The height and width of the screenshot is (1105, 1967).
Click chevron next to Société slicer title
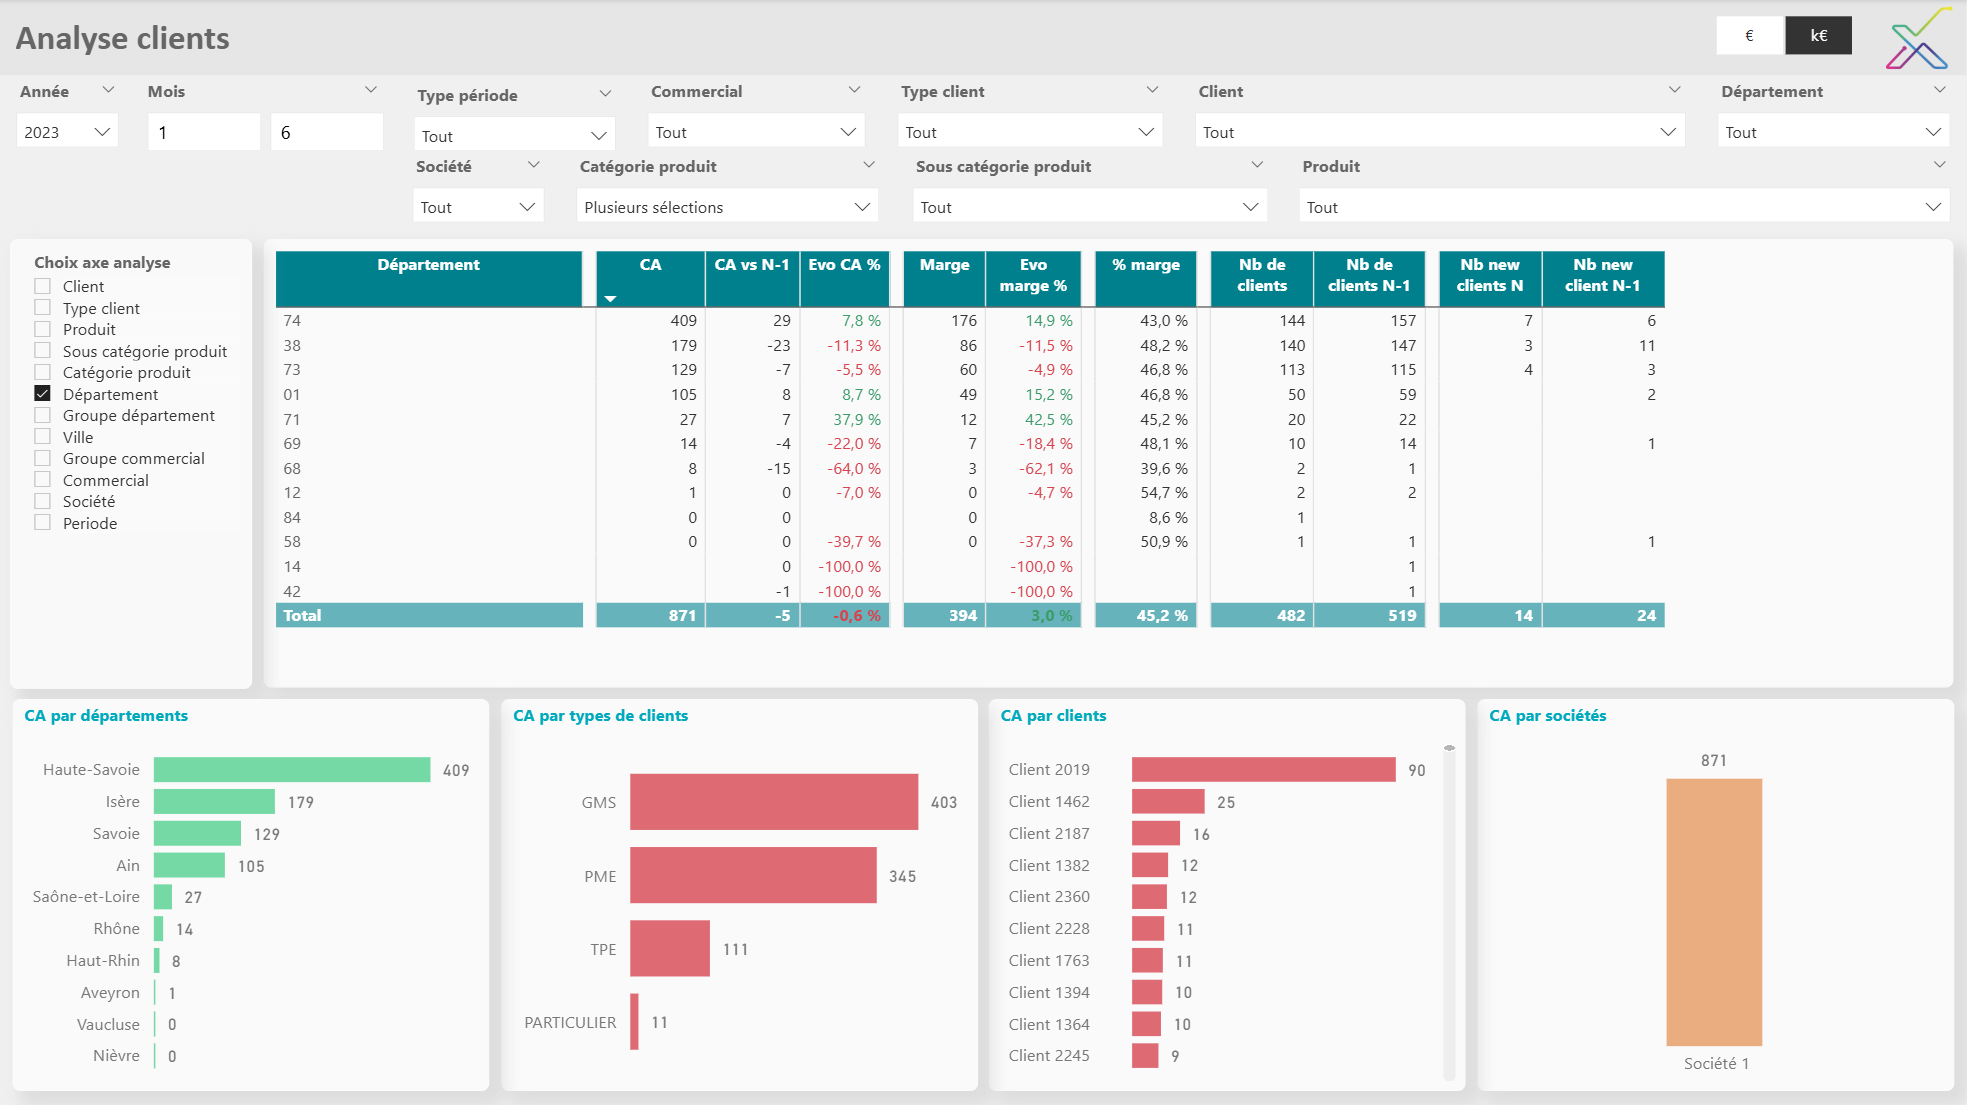point(533,165)
